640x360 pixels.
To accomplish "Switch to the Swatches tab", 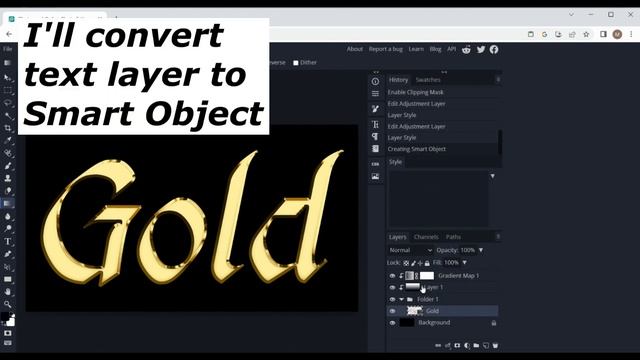I will [428, 80].
